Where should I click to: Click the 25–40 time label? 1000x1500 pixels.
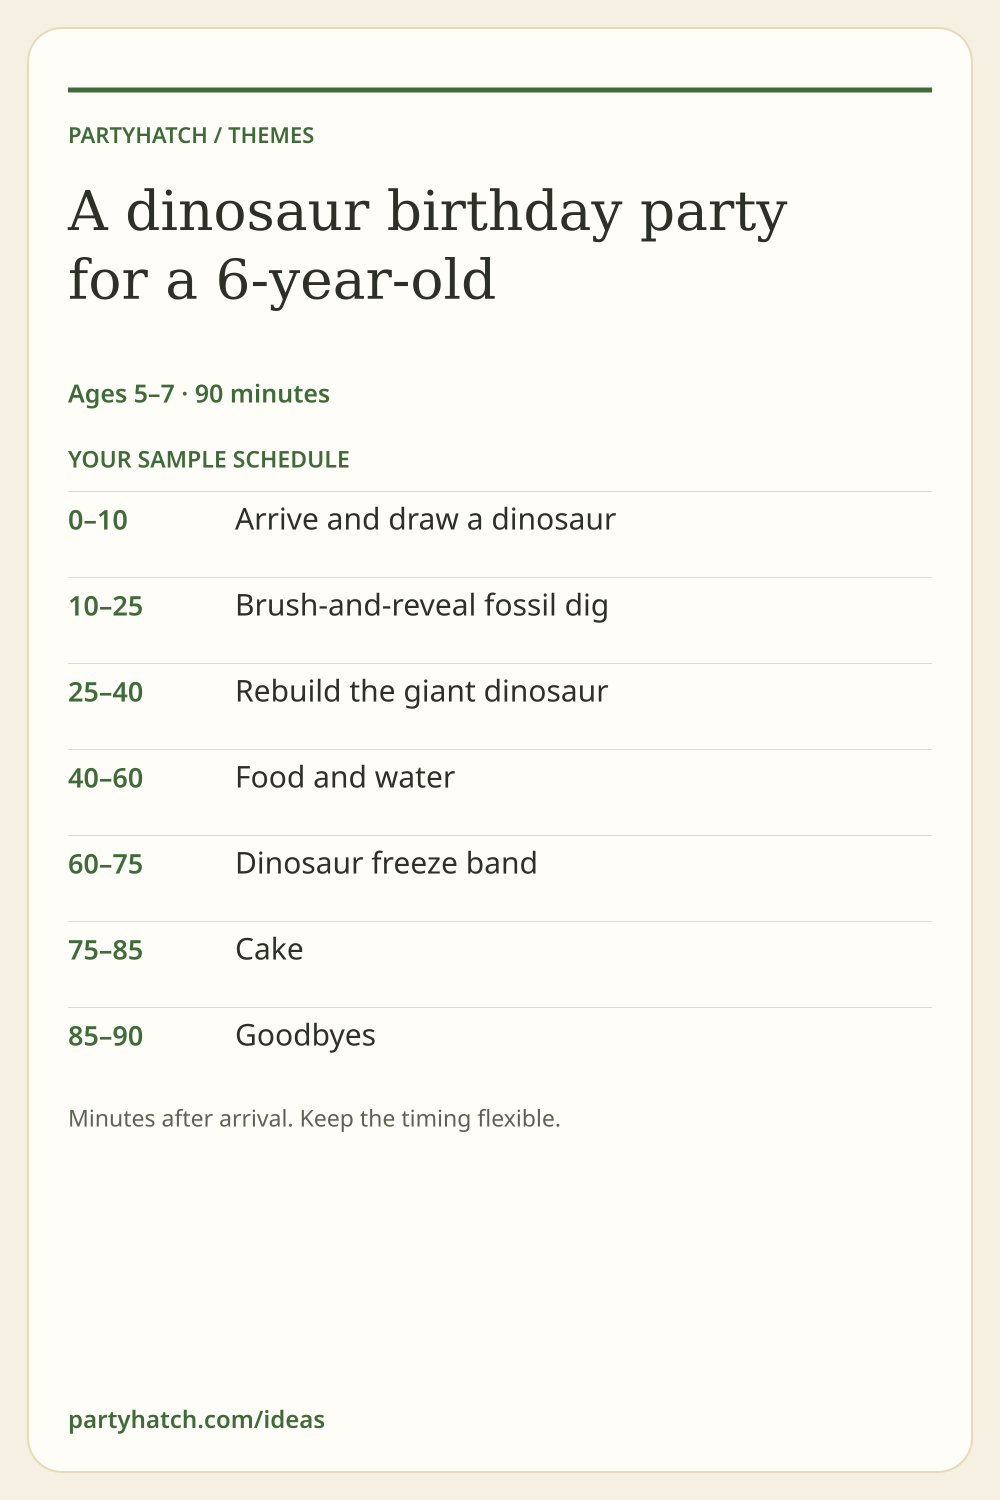coord(105,692)
